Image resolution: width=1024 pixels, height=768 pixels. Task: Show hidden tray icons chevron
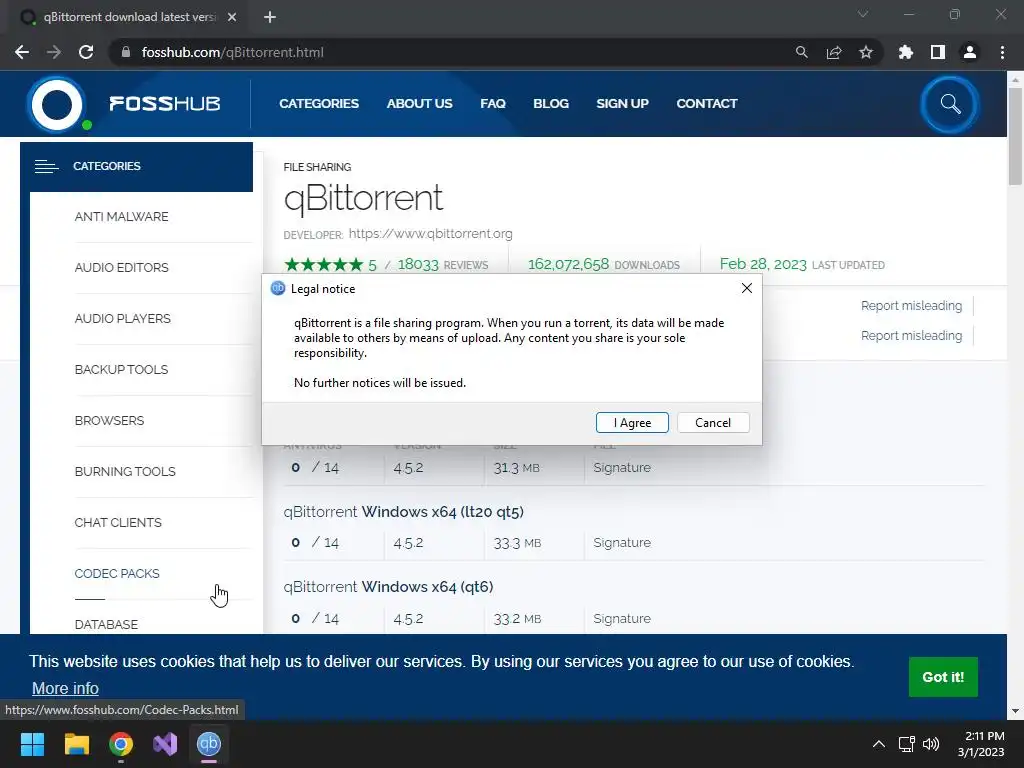pos(879,744)
